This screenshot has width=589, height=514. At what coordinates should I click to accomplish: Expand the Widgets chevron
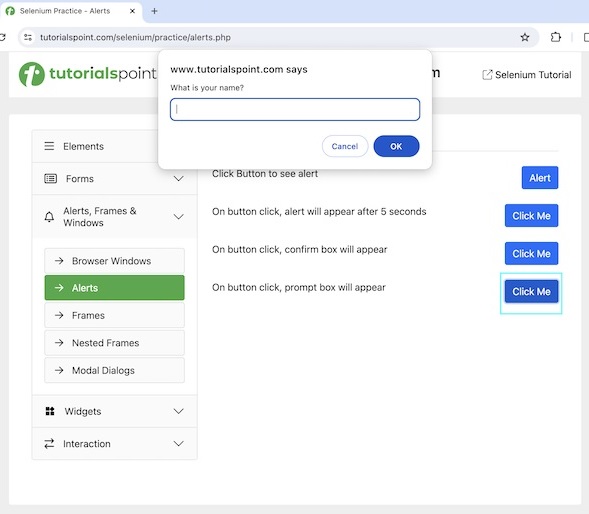pyautogui.click(x=178, y=411)
